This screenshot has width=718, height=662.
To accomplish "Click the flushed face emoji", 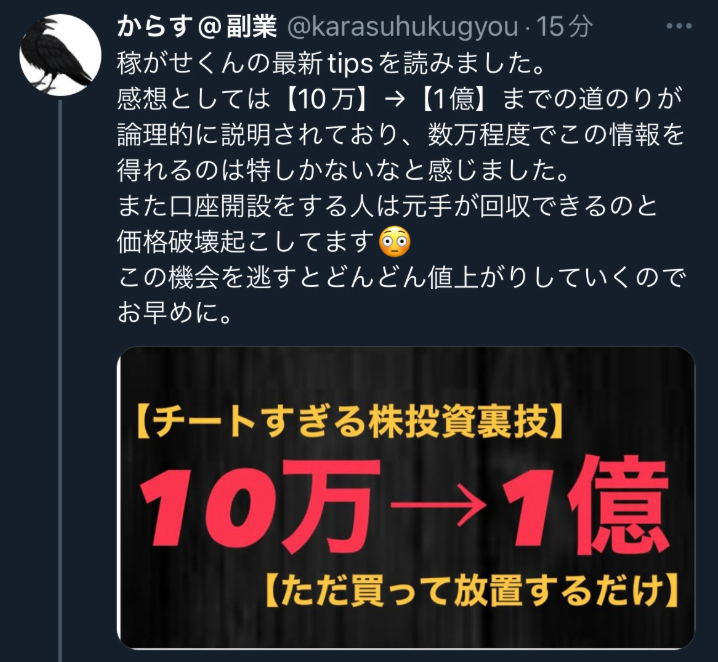I will [395, 243].
